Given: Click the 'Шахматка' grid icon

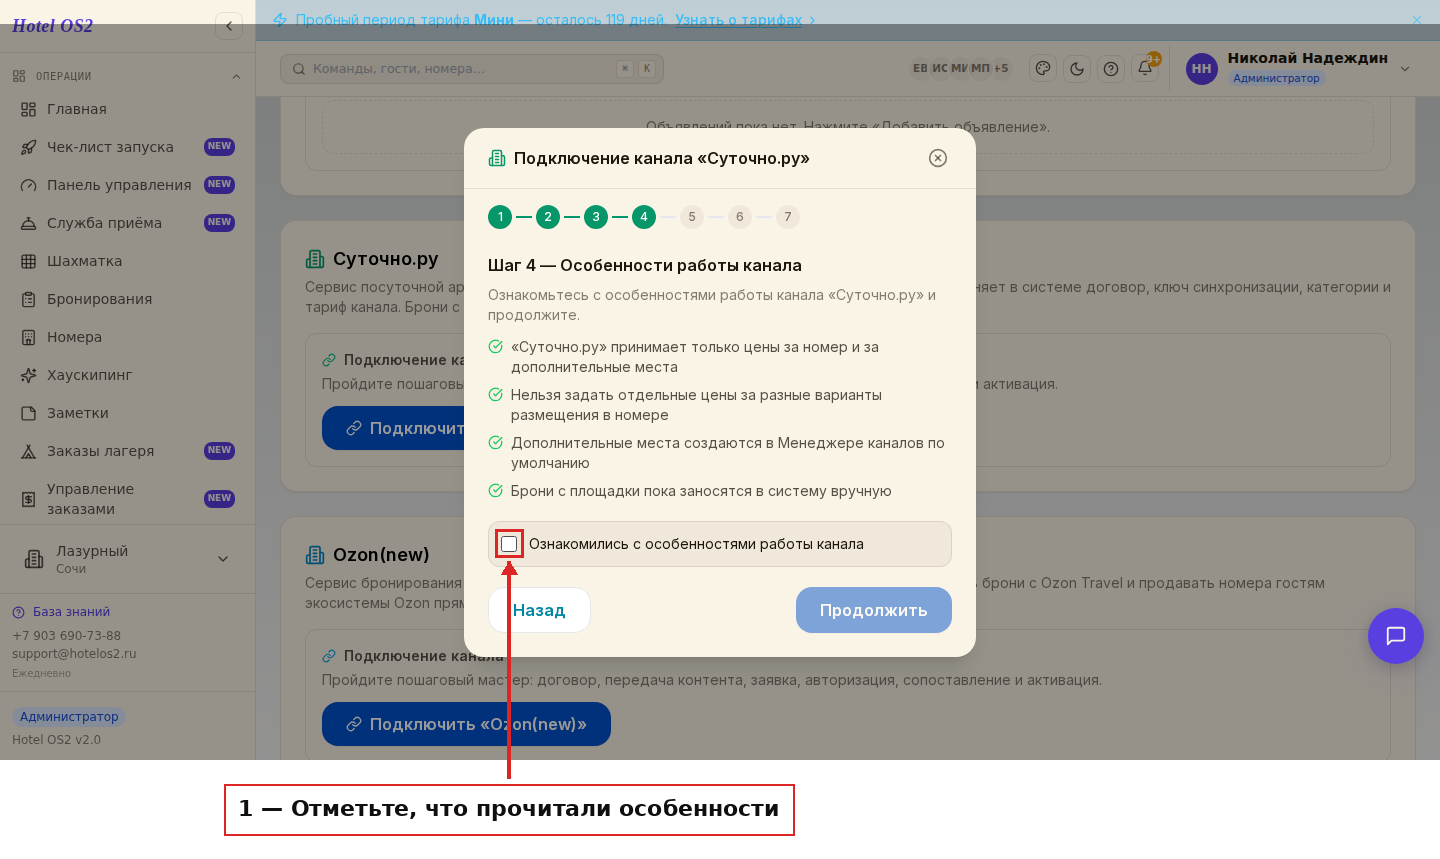Looking at the screenshot, I should (x=29, y=261).
